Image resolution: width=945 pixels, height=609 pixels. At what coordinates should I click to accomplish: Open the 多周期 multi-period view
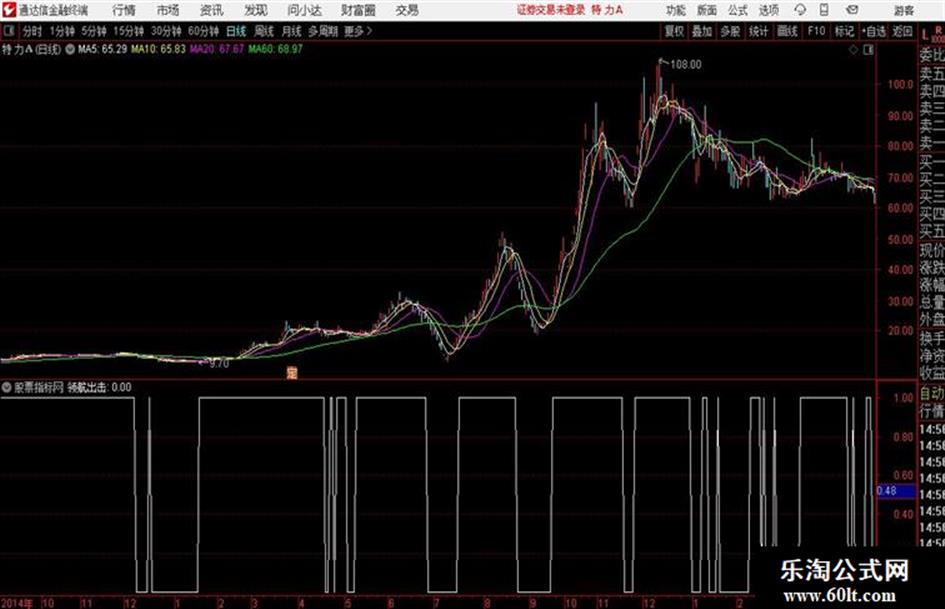coord(322,31)
